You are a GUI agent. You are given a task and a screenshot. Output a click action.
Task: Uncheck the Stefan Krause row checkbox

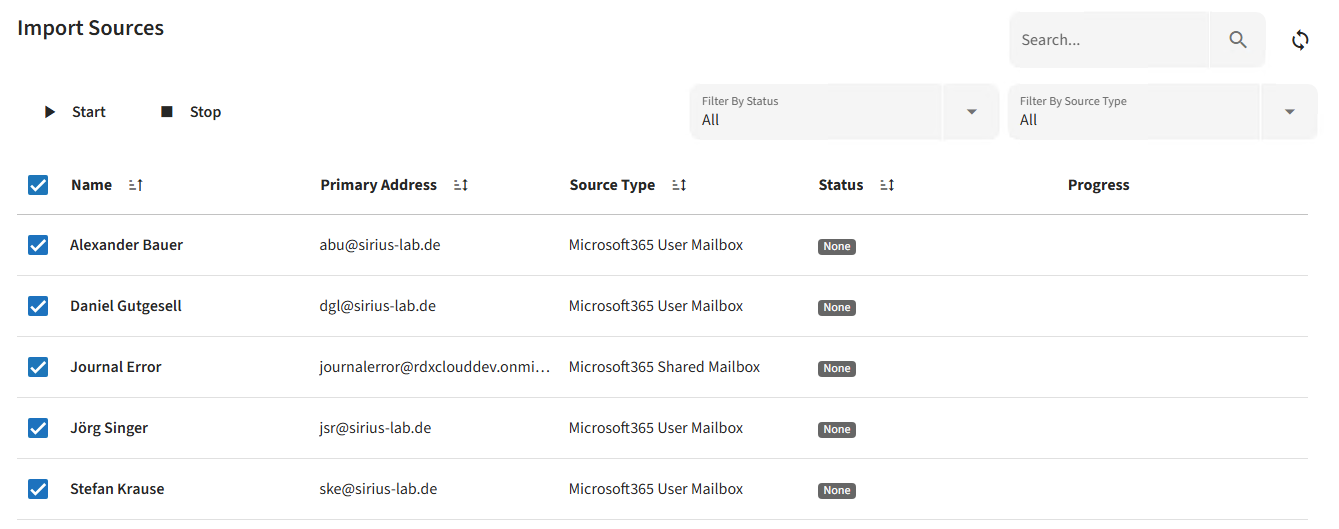(x=38, y=489)
